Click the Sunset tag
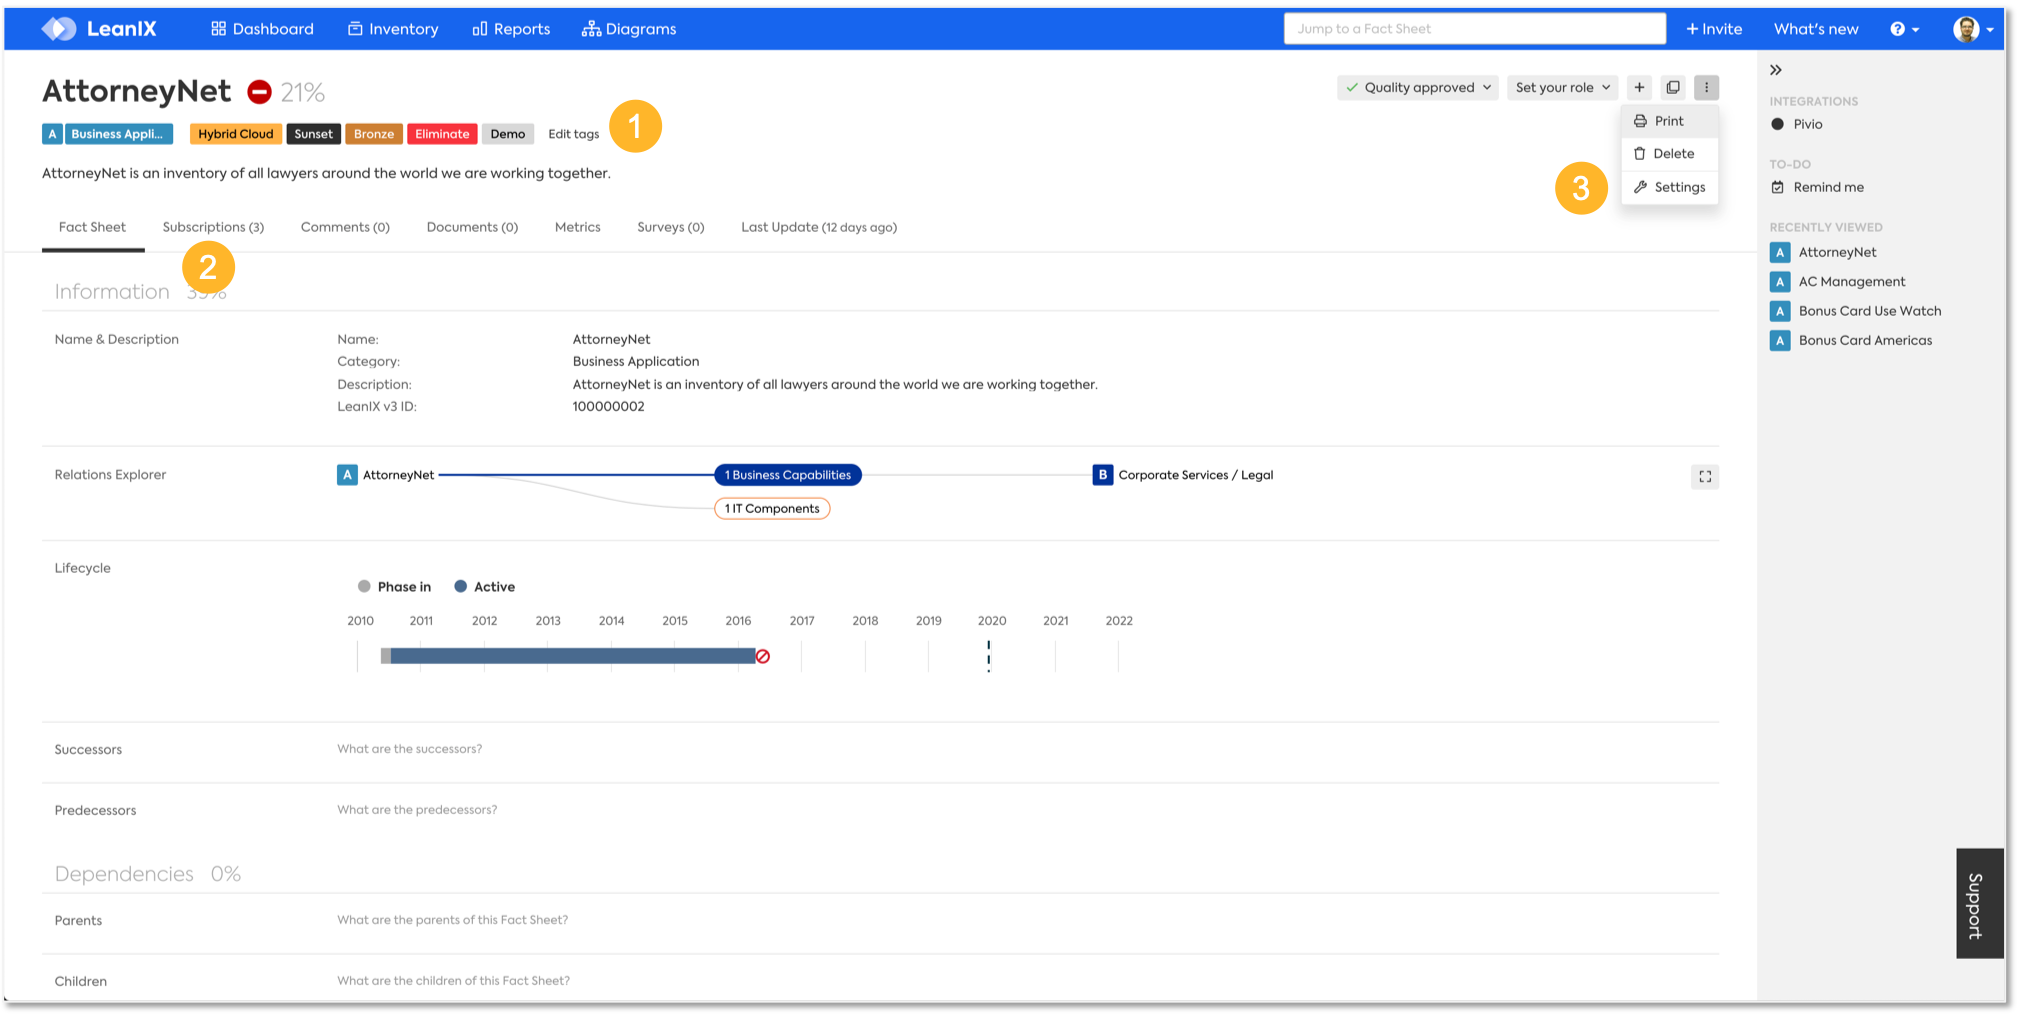Image resolution: width=2018 pixels, height=1014 pixels. 313,134
